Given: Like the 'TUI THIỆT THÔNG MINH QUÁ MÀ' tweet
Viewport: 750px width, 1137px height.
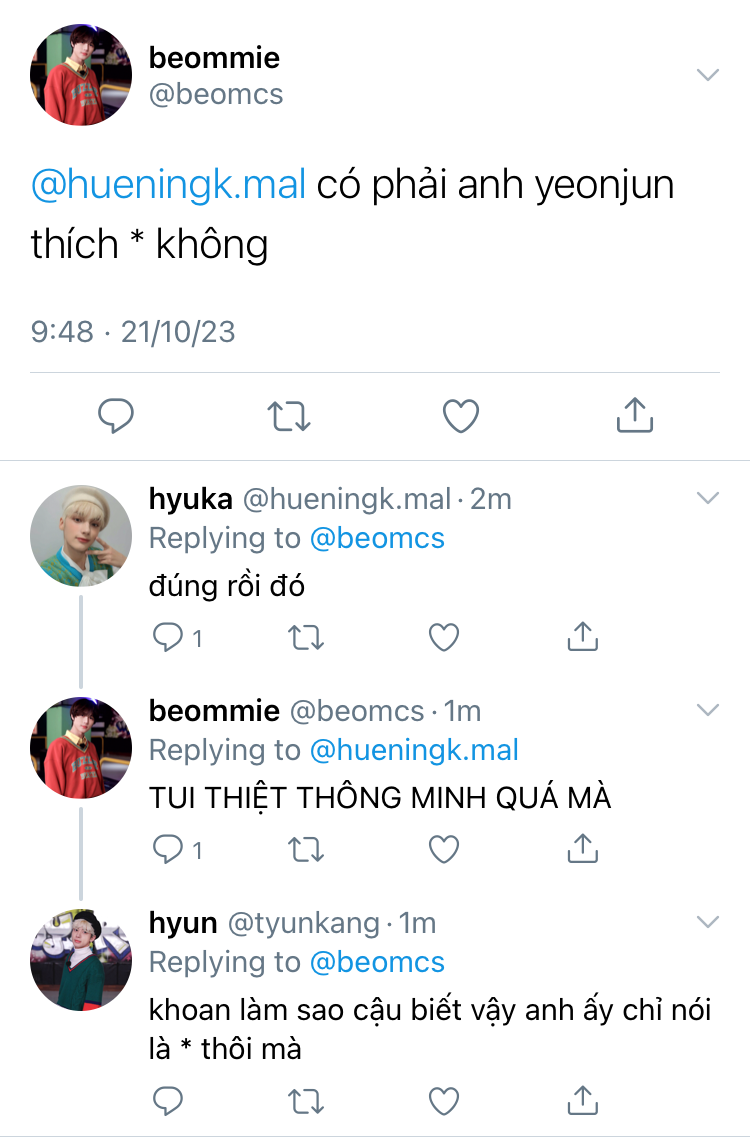Looking at the screenshot, I should click(444, 849).
